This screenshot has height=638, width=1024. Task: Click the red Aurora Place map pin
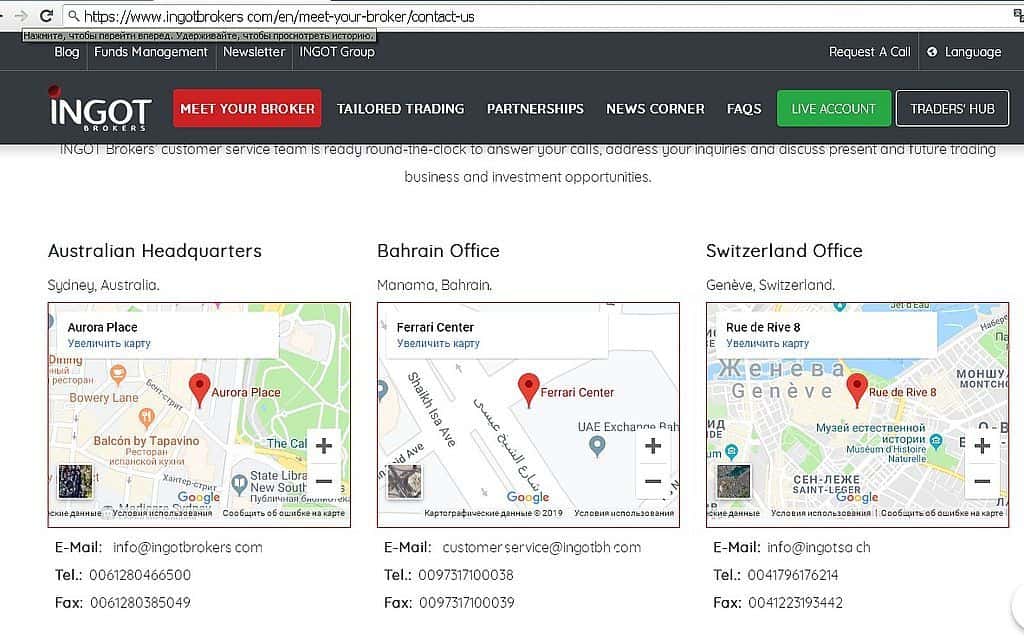pos(200,388)
